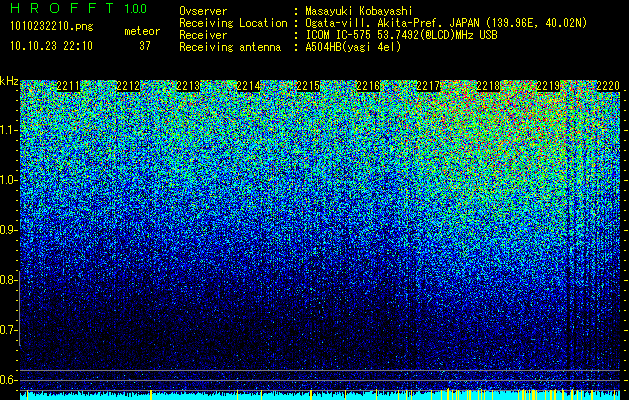The image size is (629, 400).
Task: Click the Ovserver label
Action: coord(203,12)
